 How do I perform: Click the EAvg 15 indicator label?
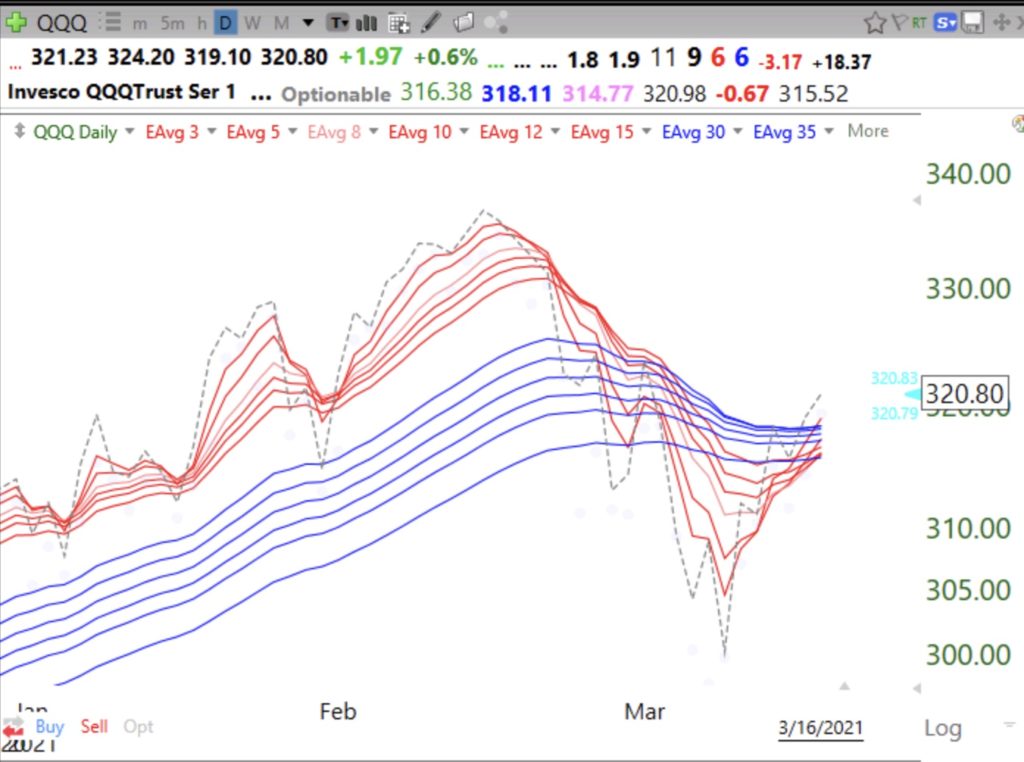coord(602,132)
